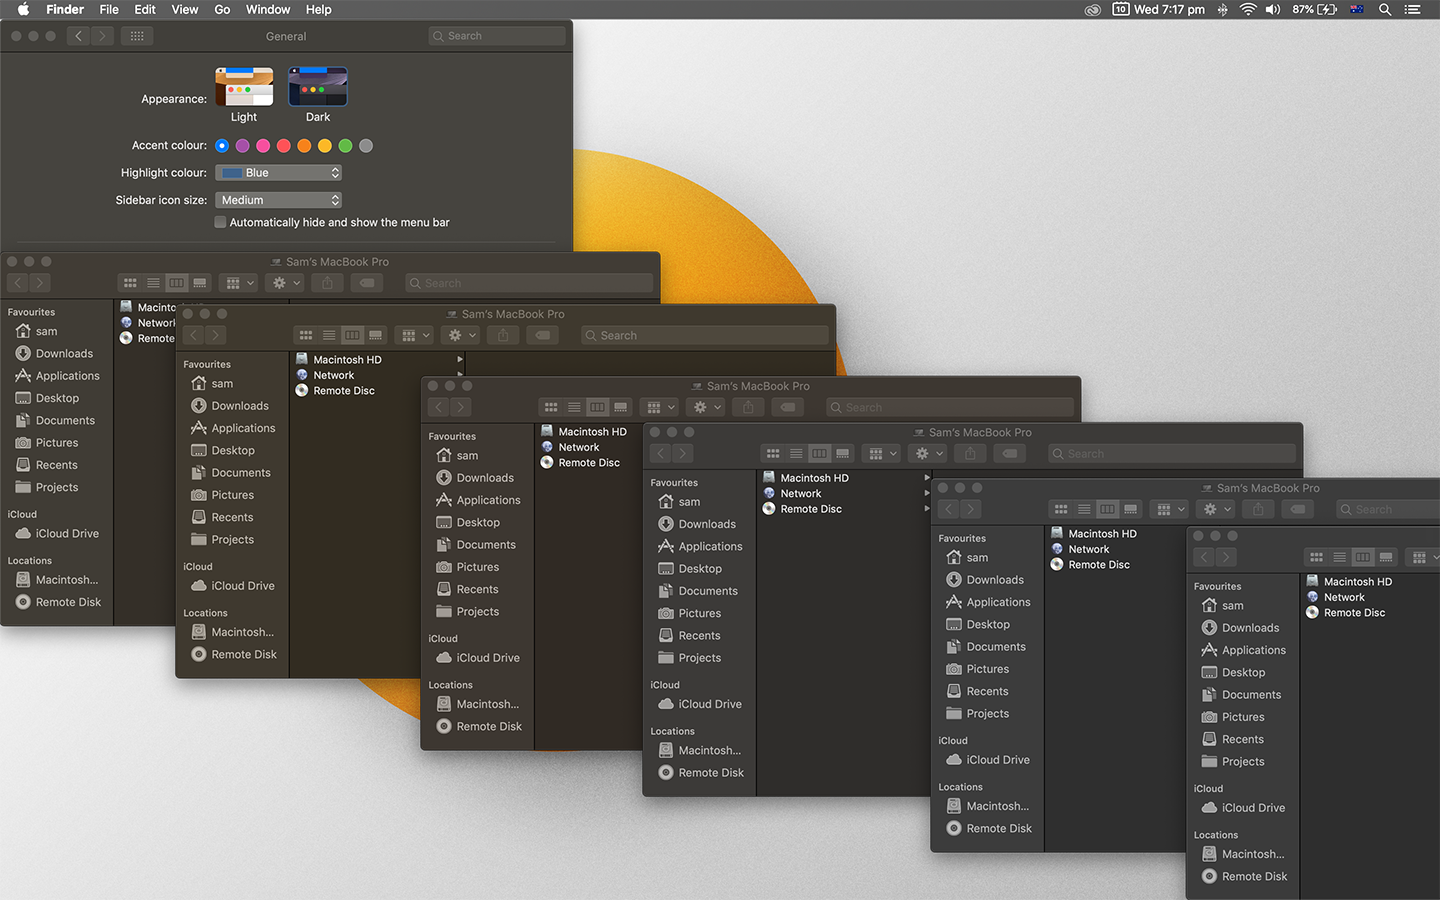Open Downloads in the leftmost Finder window sidebar
This screenshot has width=1440, height=900.
click(x=64, y=353)
